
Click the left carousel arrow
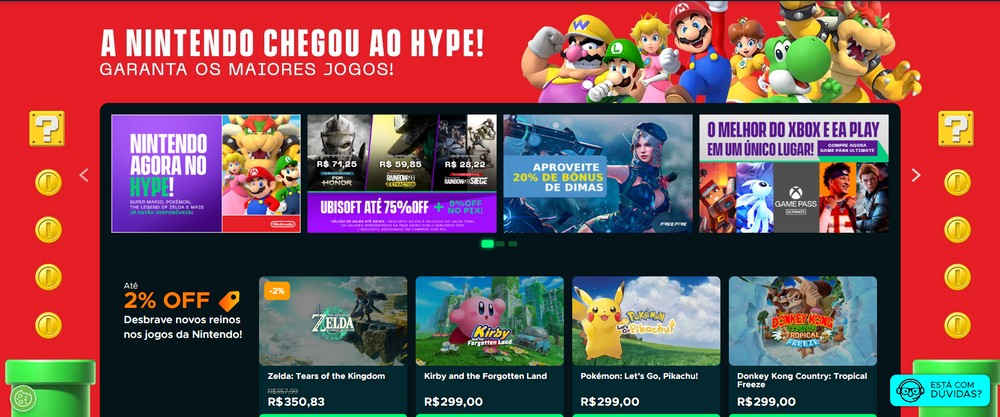[84, 175]
